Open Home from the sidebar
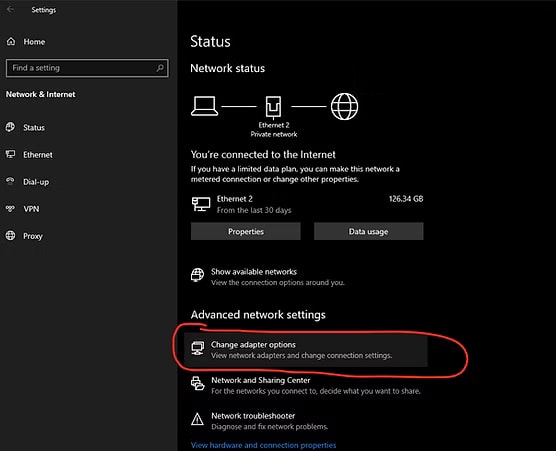556x451 pixels. pos(34,41)
